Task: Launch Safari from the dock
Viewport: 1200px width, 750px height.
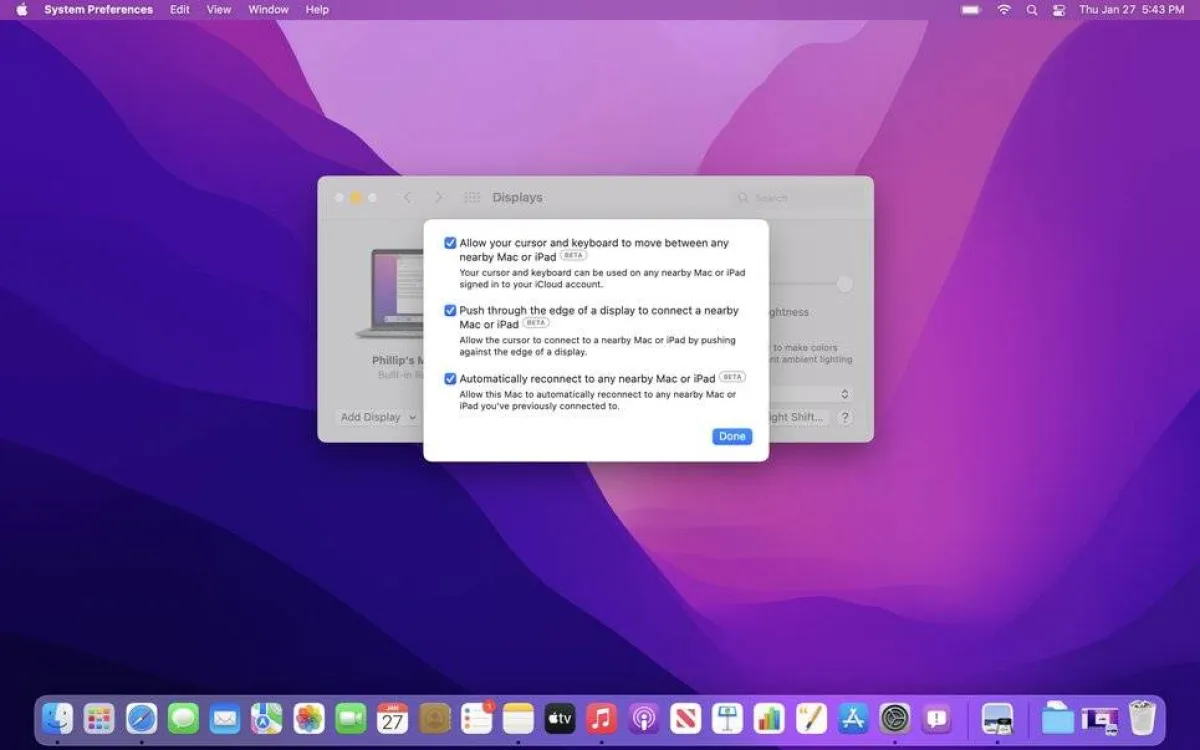Action: pos(142,717)
